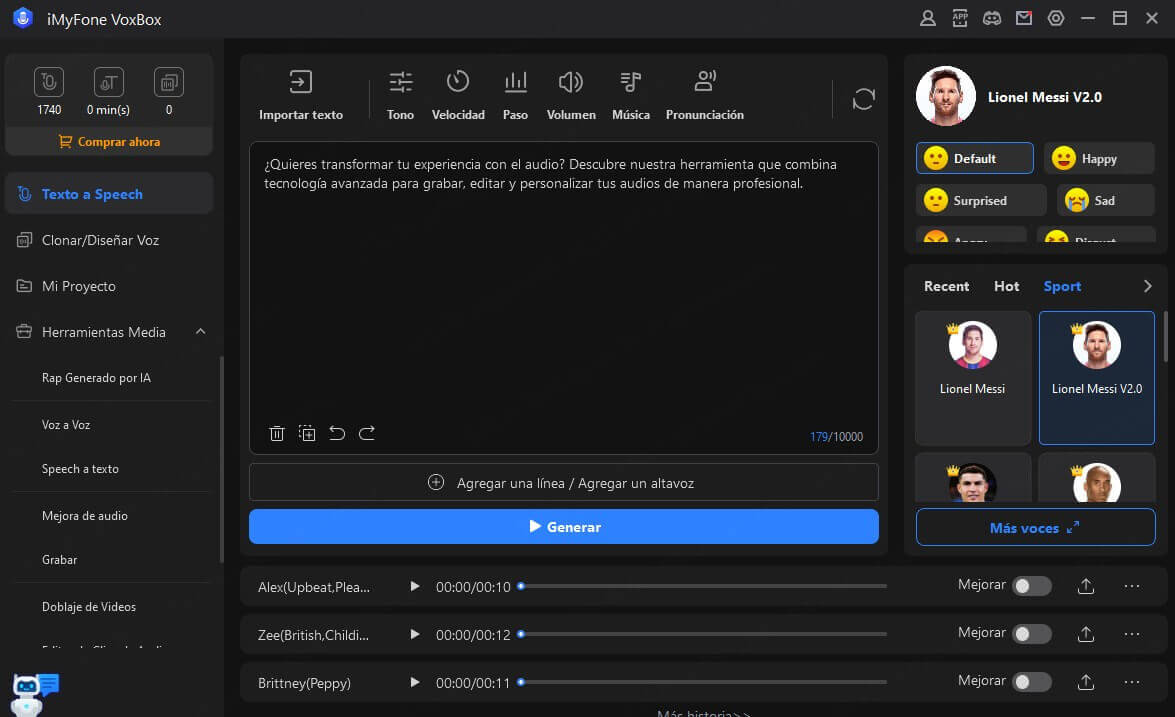
Task: Export the Brittney(Peppy) audio
Action: pyautogui.click(x=1086, y=682)
